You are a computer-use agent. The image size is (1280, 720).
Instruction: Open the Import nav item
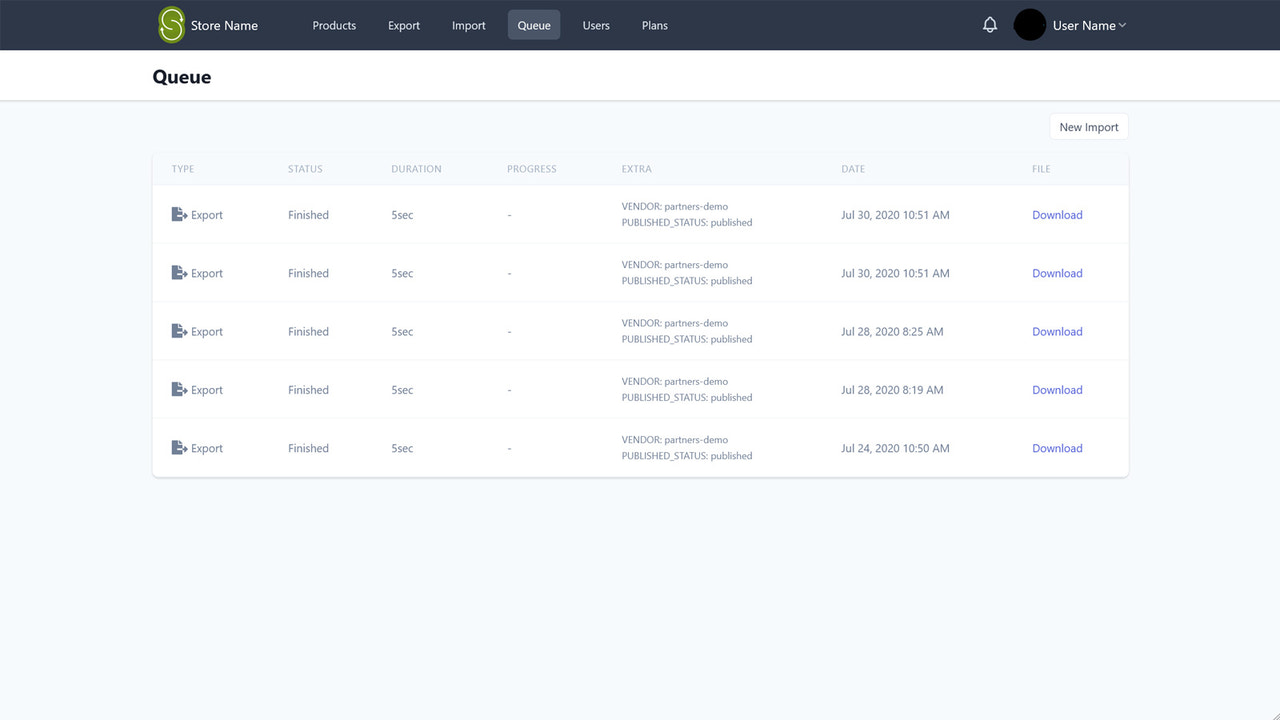tap(469, 25)
